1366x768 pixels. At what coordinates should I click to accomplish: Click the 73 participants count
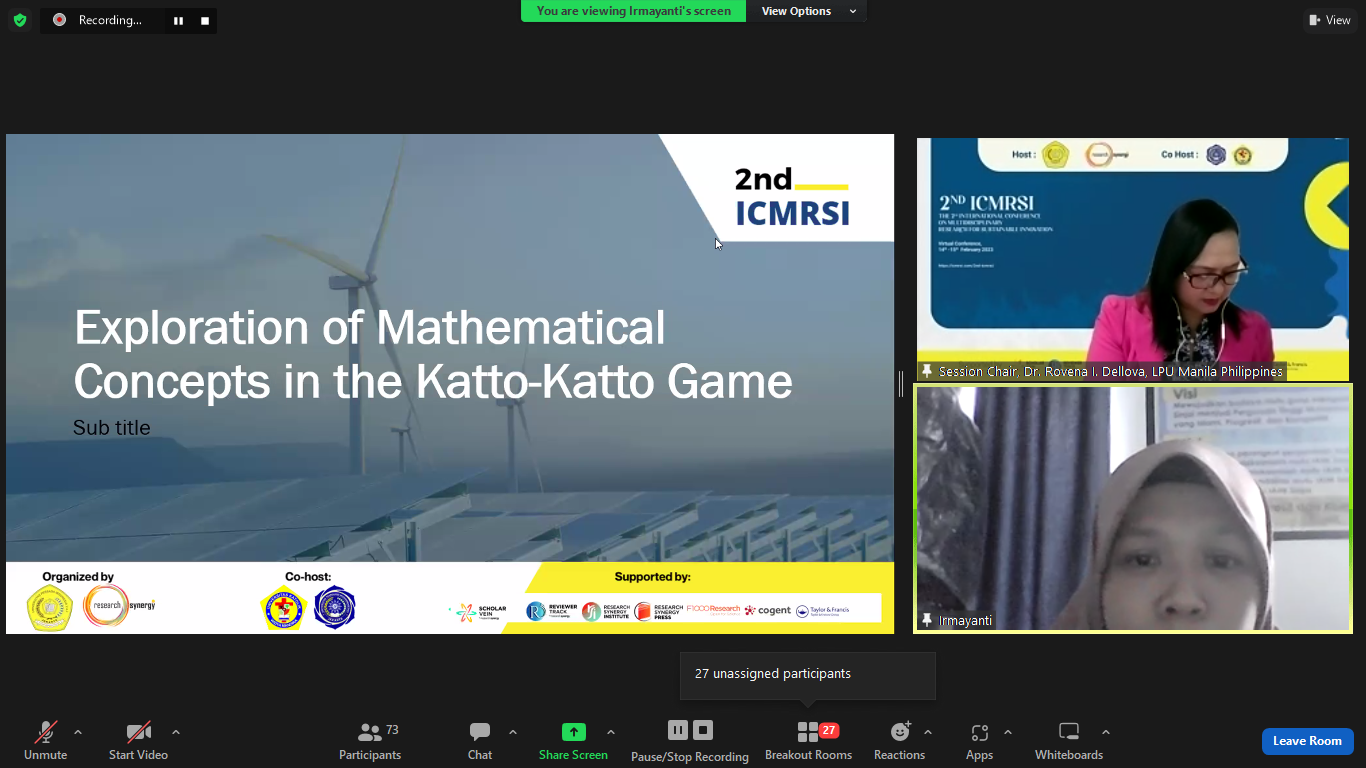tap(392, 730)
